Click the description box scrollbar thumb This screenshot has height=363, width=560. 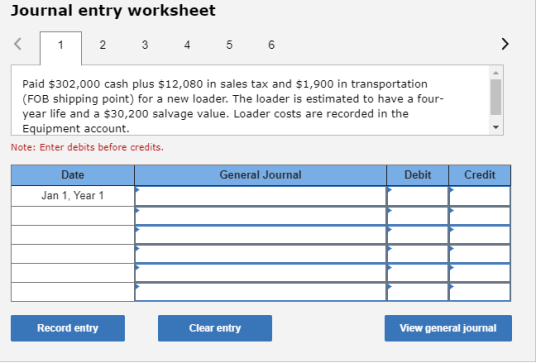tap(496, 97)
